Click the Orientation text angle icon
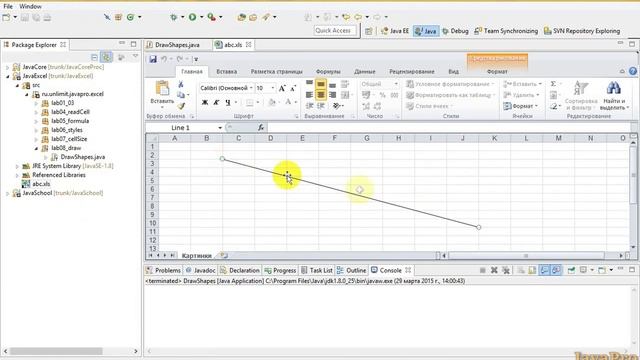The image size is (640, 360). pos(336,106)
